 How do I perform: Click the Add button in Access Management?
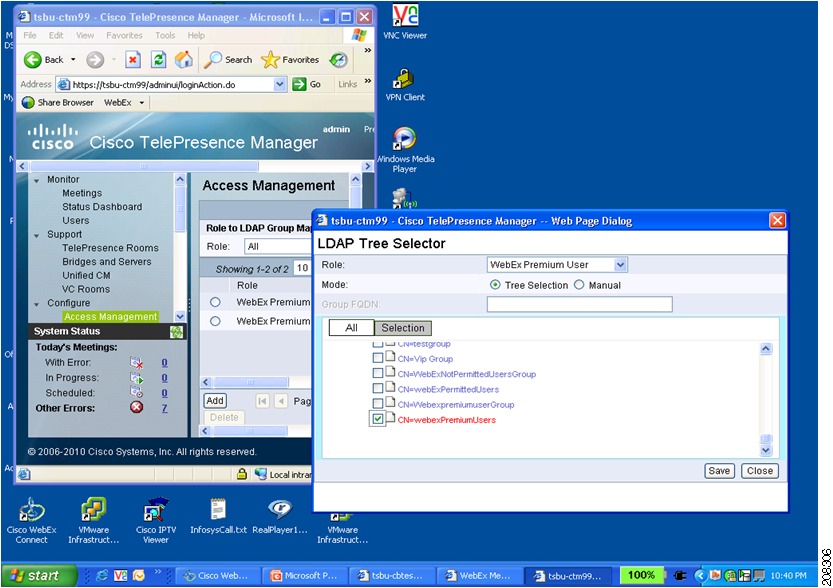point(215,400)
